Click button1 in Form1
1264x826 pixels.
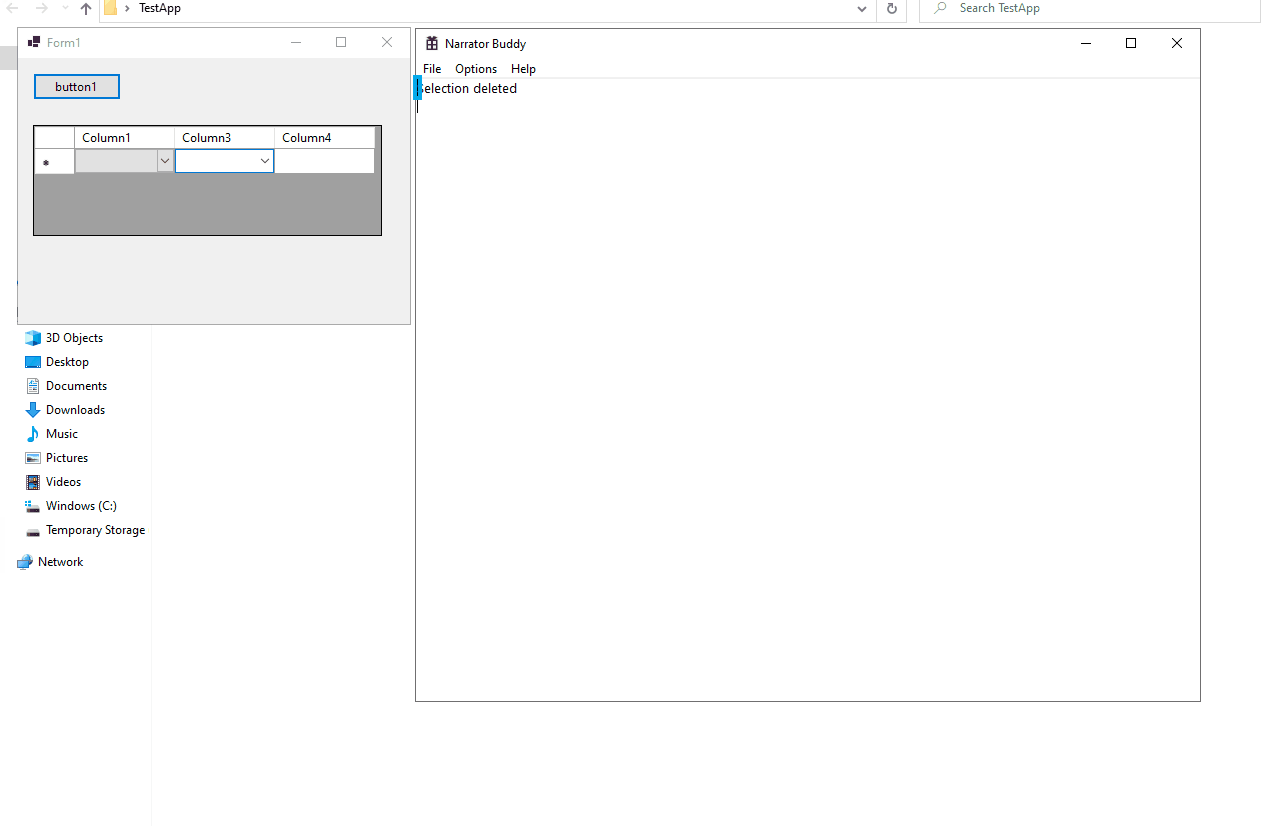tap(76, 86)
